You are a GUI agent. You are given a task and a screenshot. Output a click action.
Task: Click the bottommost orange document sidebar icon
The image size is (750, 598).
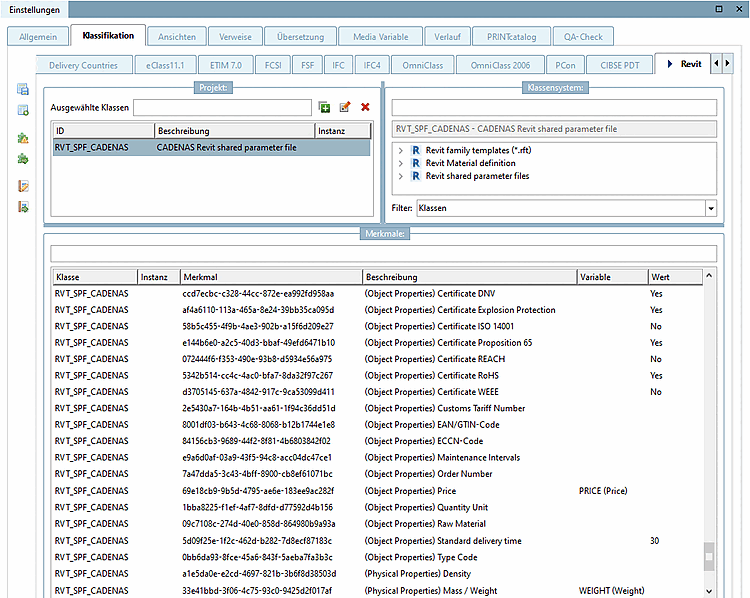click(x=23, y=207)
